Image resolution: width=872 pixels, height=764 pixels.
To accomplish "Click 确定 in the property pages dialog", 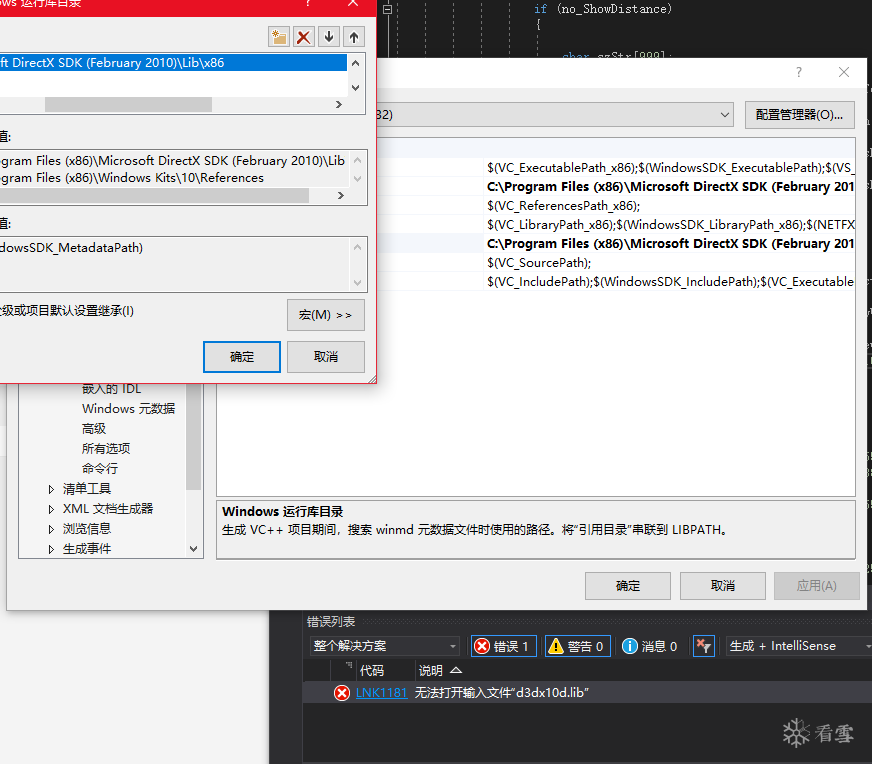I will pos(628,586).
